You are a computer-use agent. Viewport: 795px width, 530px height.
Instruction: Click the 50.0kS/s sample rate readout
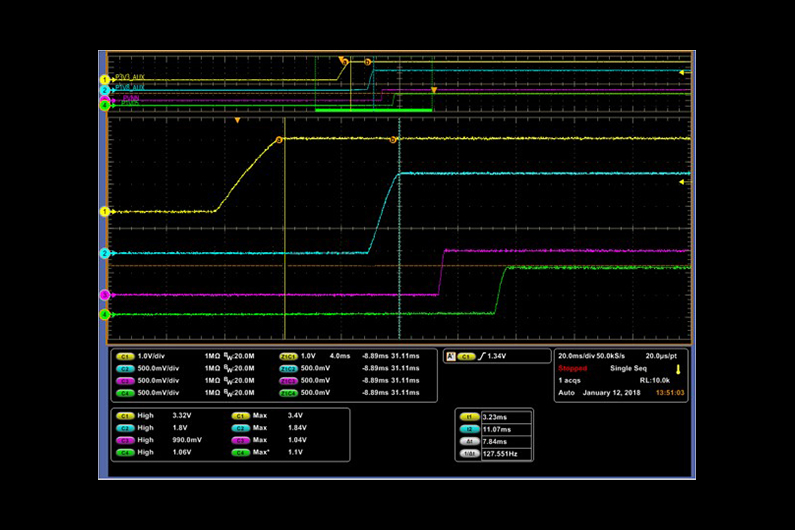coord(610,356)
